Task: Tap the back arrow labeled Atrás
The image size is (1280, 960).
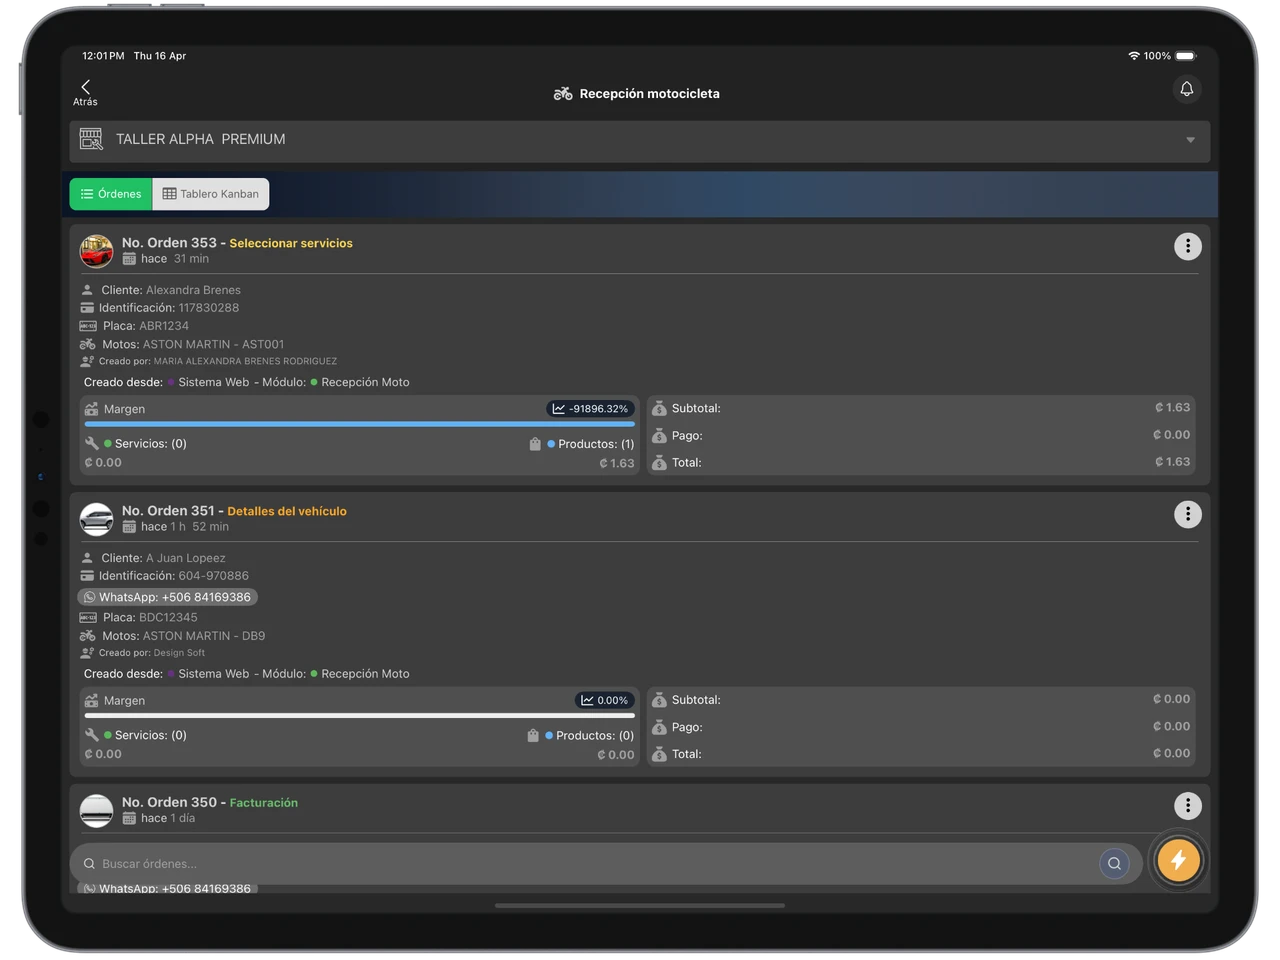Action: (85, 92)
